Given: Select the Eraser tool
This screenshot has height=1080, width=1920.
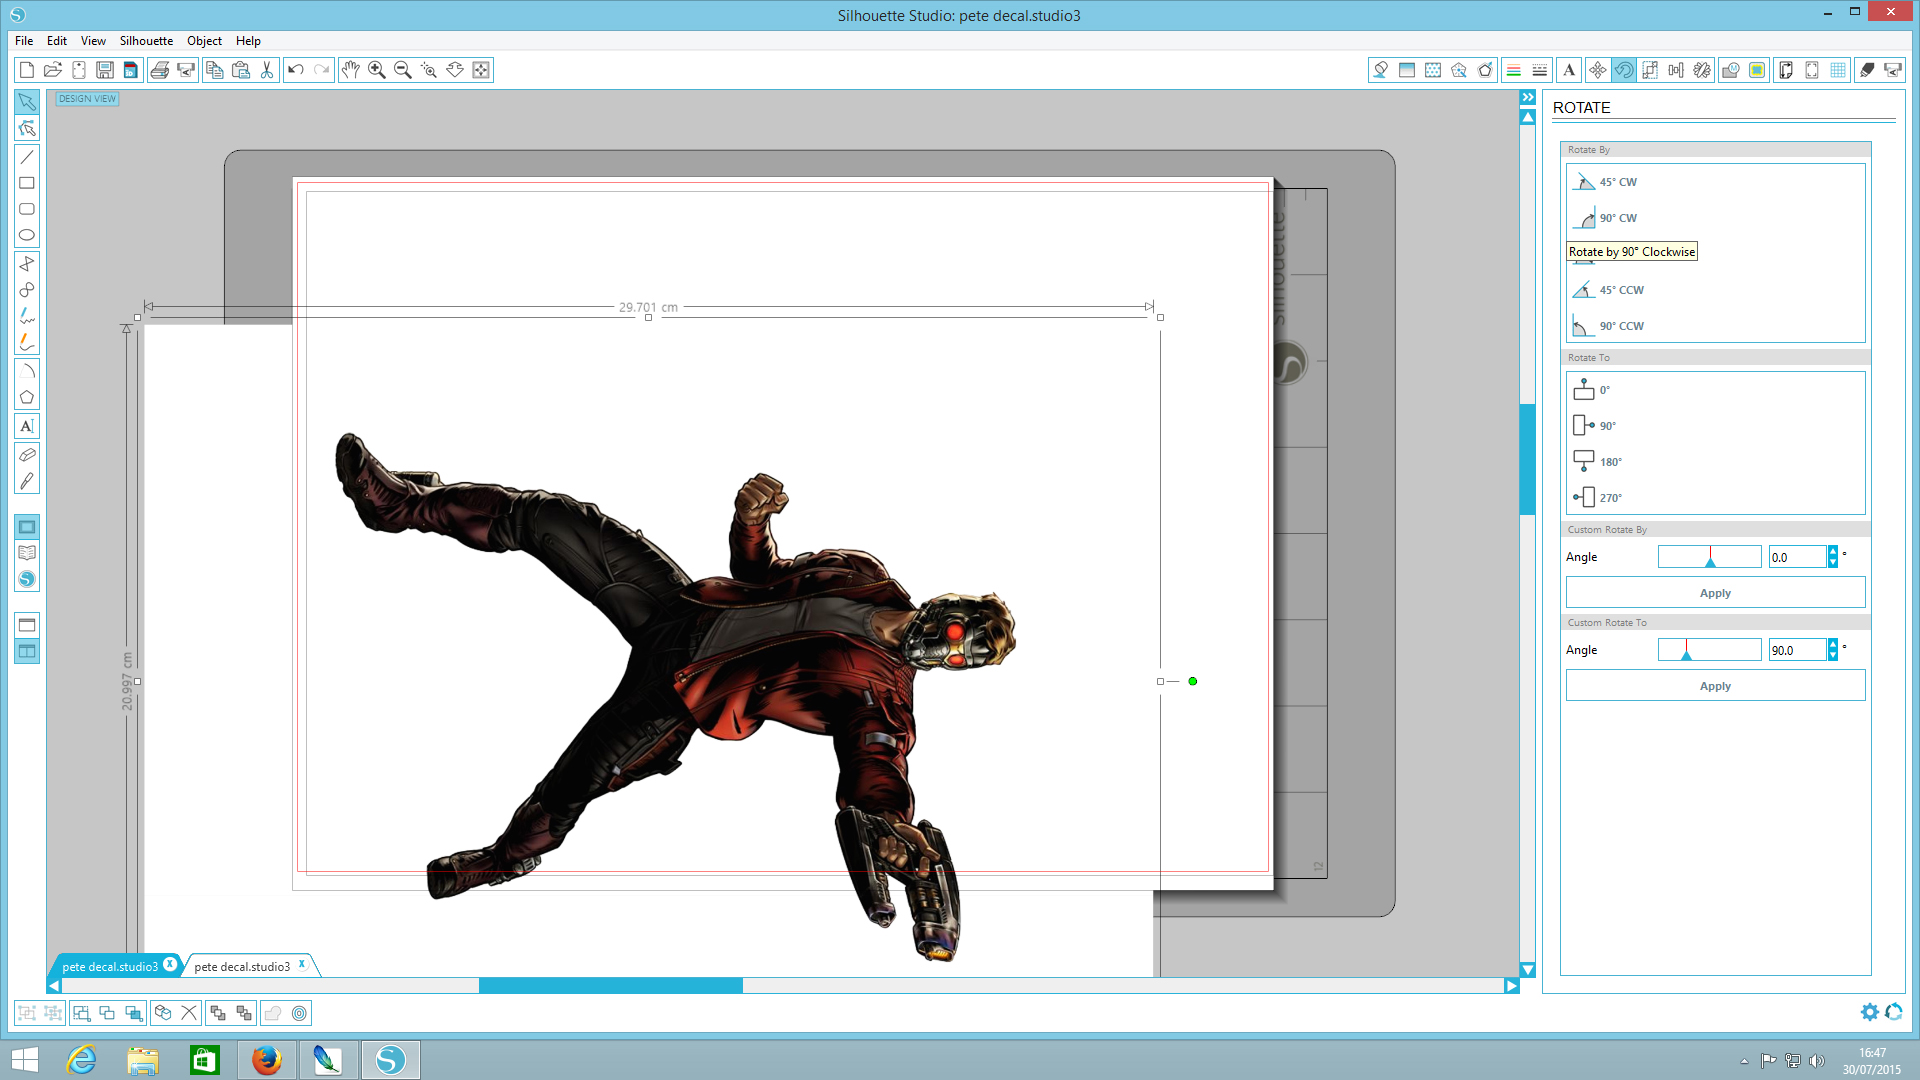Looking at the screenshot, I should pyautogui.click(x=27, y=455).
